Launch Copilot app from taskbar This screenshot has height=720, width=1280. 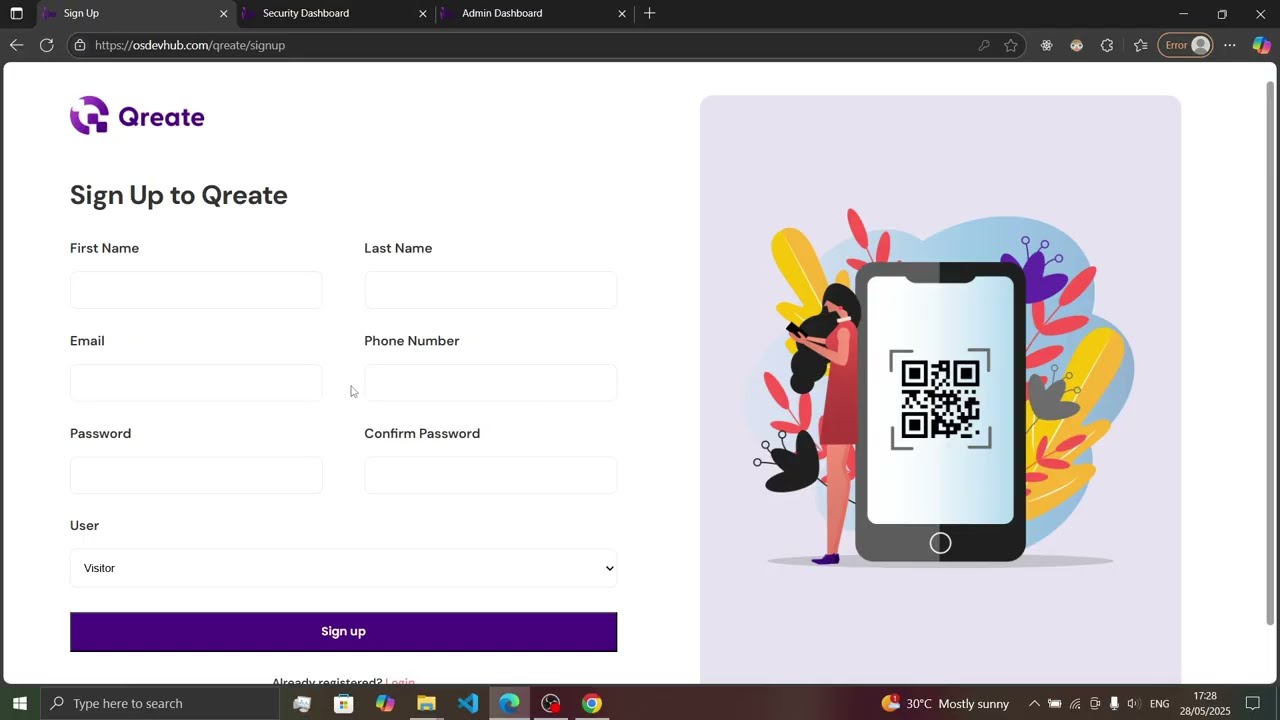pyautogui.click(x=385, y=703)
